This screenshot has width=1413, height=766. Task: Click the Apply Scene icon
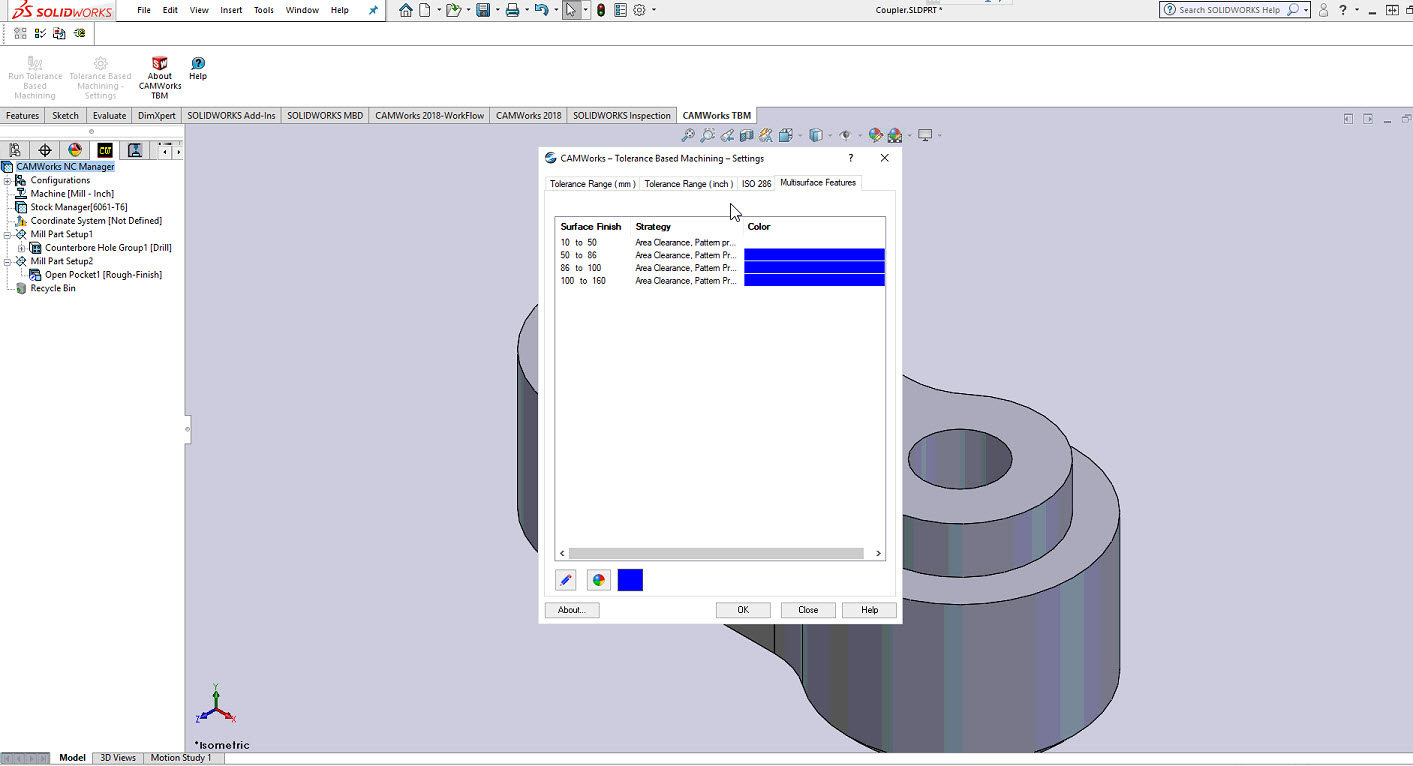click(x=895, y=135)
